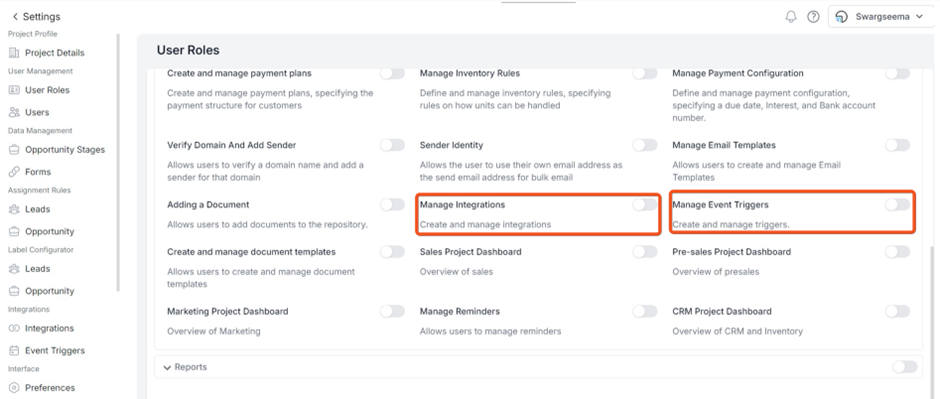Image resolution: width=940 pixels, height=399 pixels.
Task: Click "Create and manage integrations" description
Action: tap(485, 225)
